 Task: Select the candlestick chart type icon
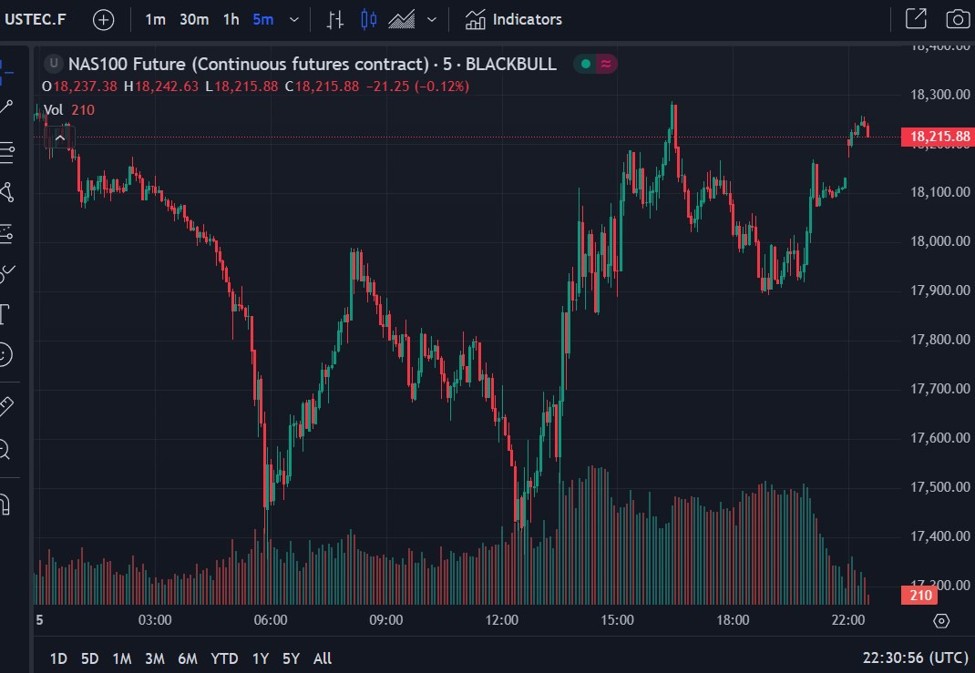(x=369, y=19)
